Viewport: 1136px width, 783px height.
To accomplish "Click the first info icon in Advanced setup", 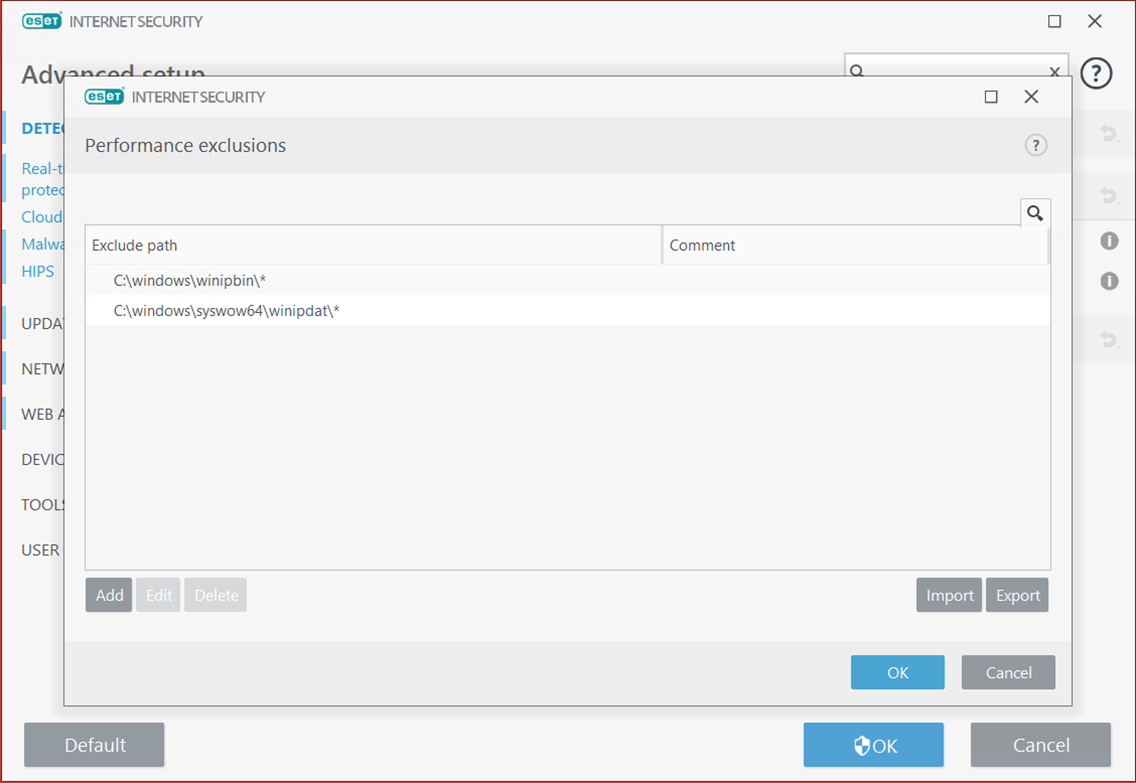I will 1109,240.
